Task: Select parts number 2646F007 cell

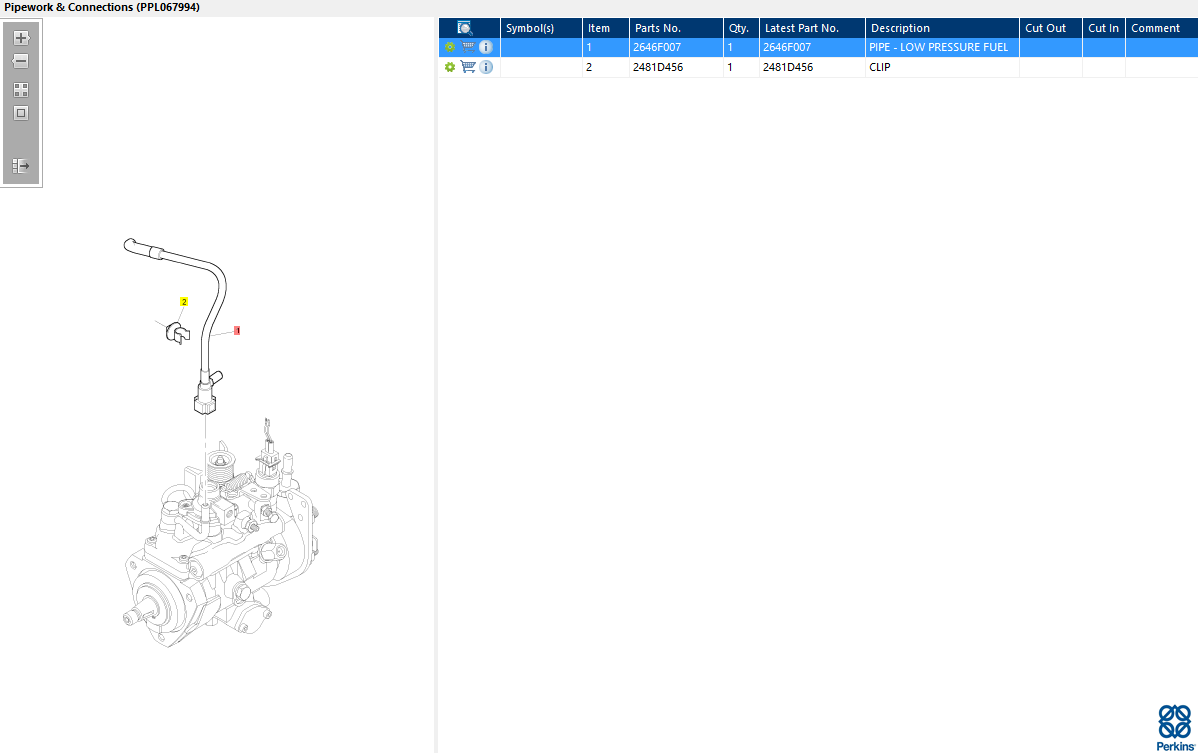Action: pos(676,47)
